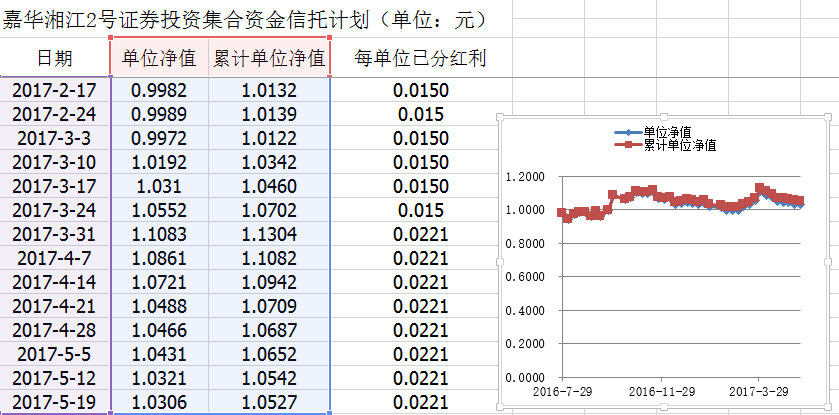This screenshot has height=415, width=839.
Task: Click the red 累计单位净值 legend marker in chart
Action: coord(626,145)
